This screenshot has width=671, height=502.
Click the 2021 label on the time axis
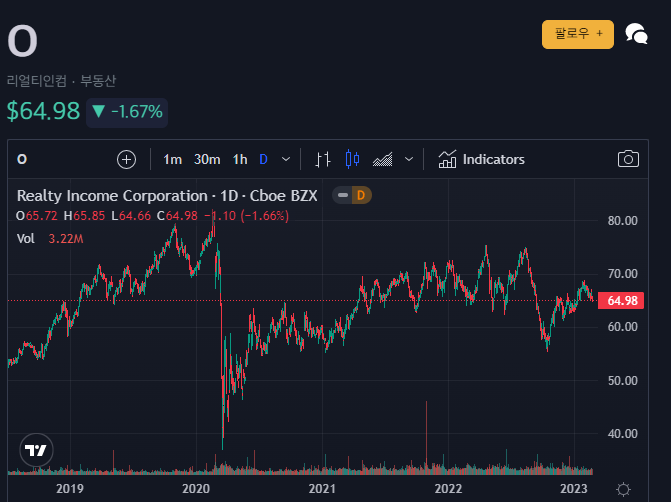(322, 489)
